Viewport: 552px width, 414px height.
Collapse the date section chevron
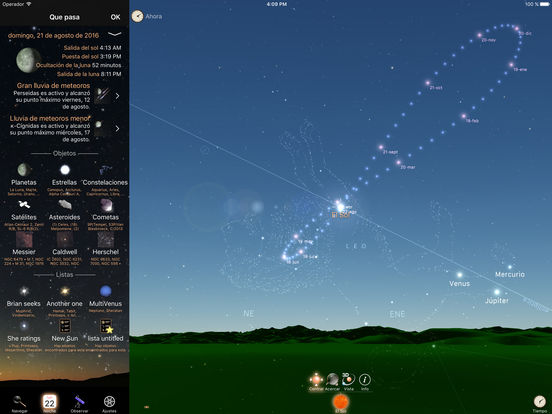(115, 34)
